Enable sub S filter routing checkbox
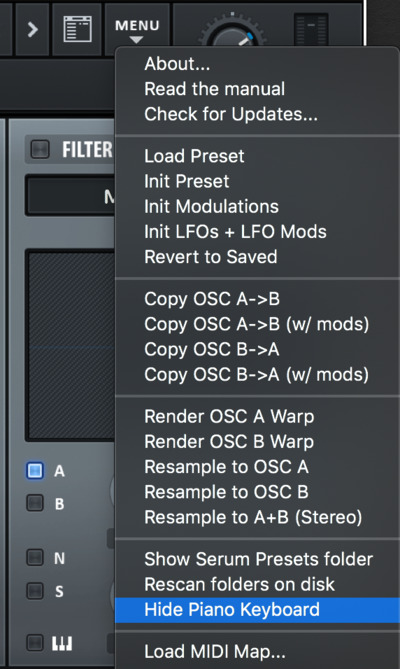This screenshot has height=669, width=400. (x=35, y=590)
